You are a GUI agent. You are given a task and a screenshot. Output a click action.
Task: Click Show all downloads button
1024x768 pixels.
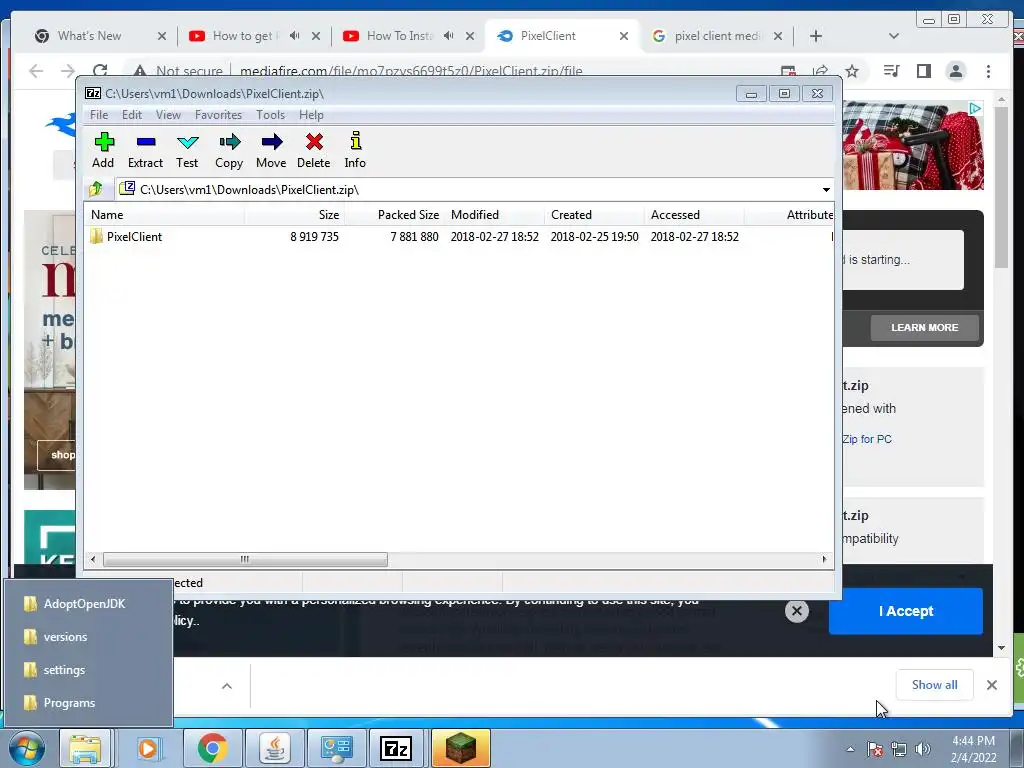point(935,685)
